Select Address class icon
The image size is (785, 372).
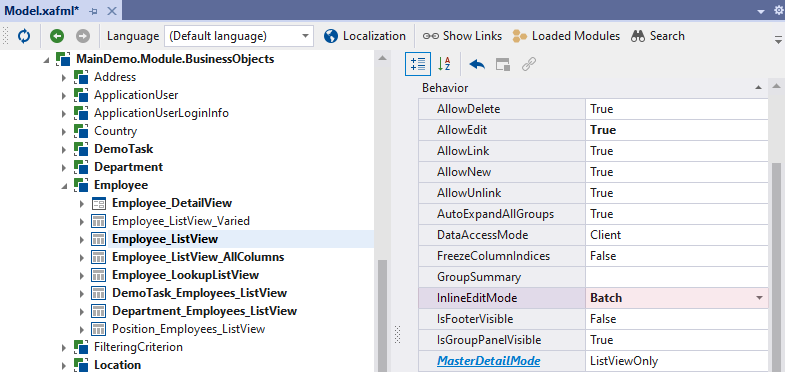[x=81, y=77]
